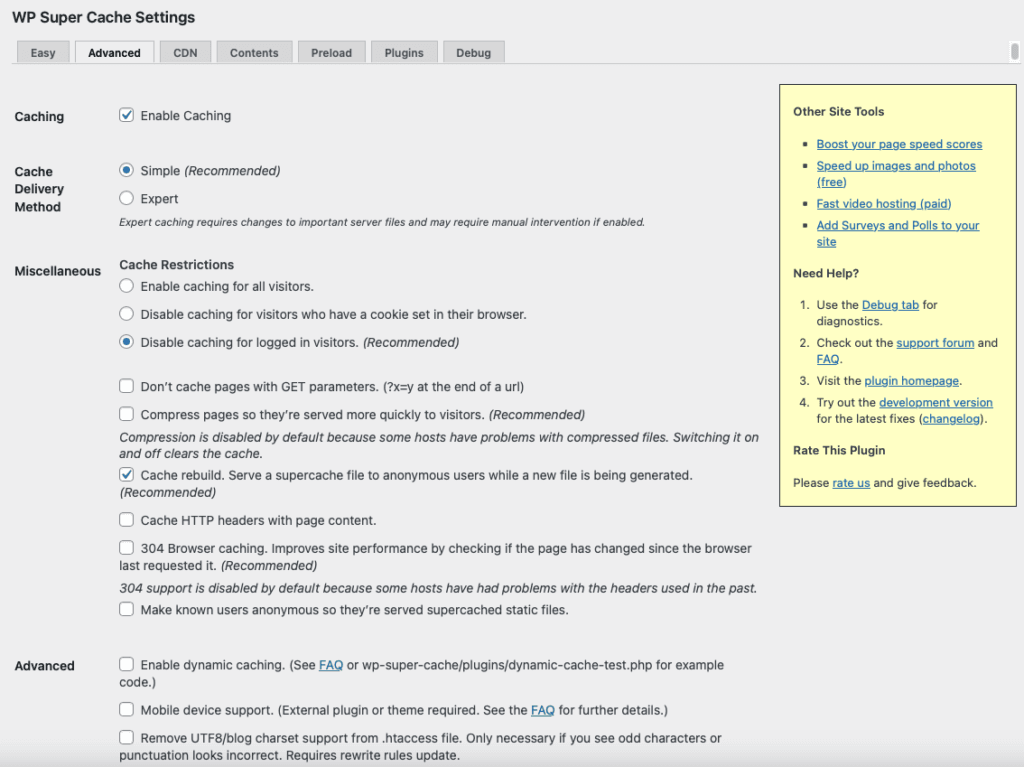
Task: Enable Compress pages checkbox
Action: (127, 415)
